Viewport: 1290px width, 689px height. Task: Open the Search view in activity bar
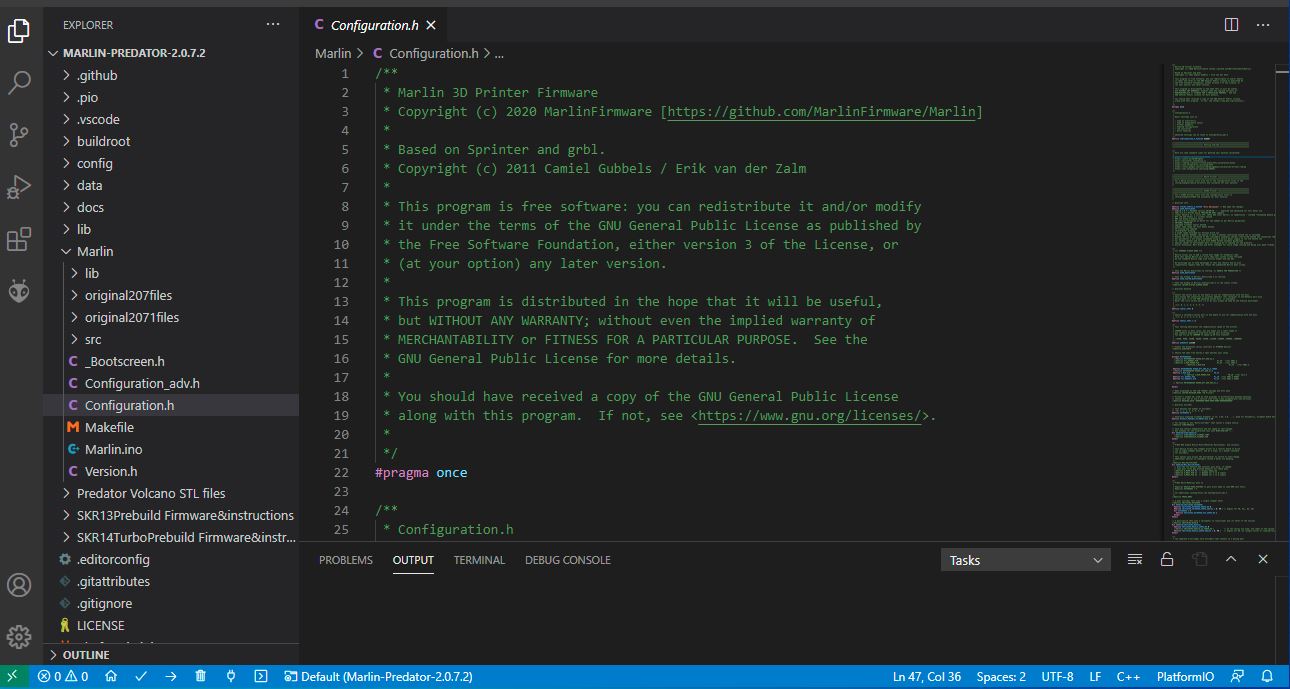(x=19, y=82)
